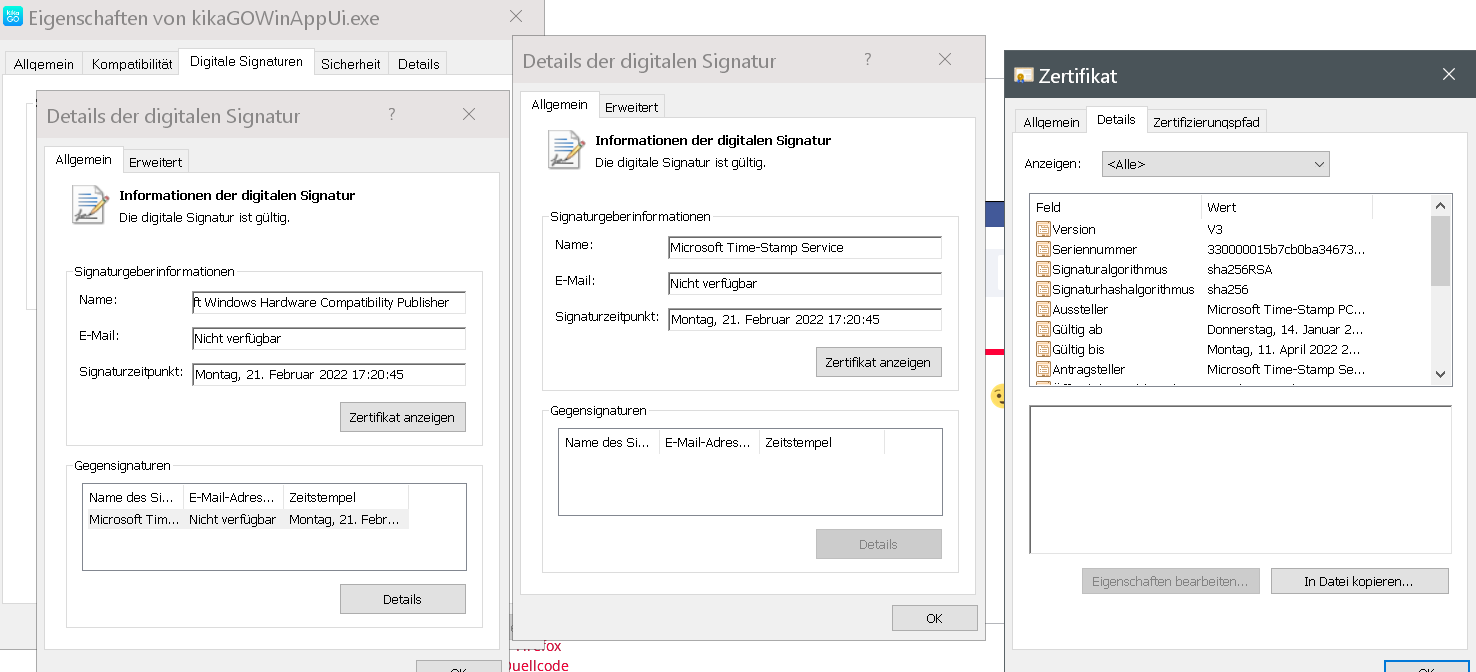Viewport: 1476px width, 672px height.
Task: Click signature document icon in middle details dialog
Action: (565, 149)
